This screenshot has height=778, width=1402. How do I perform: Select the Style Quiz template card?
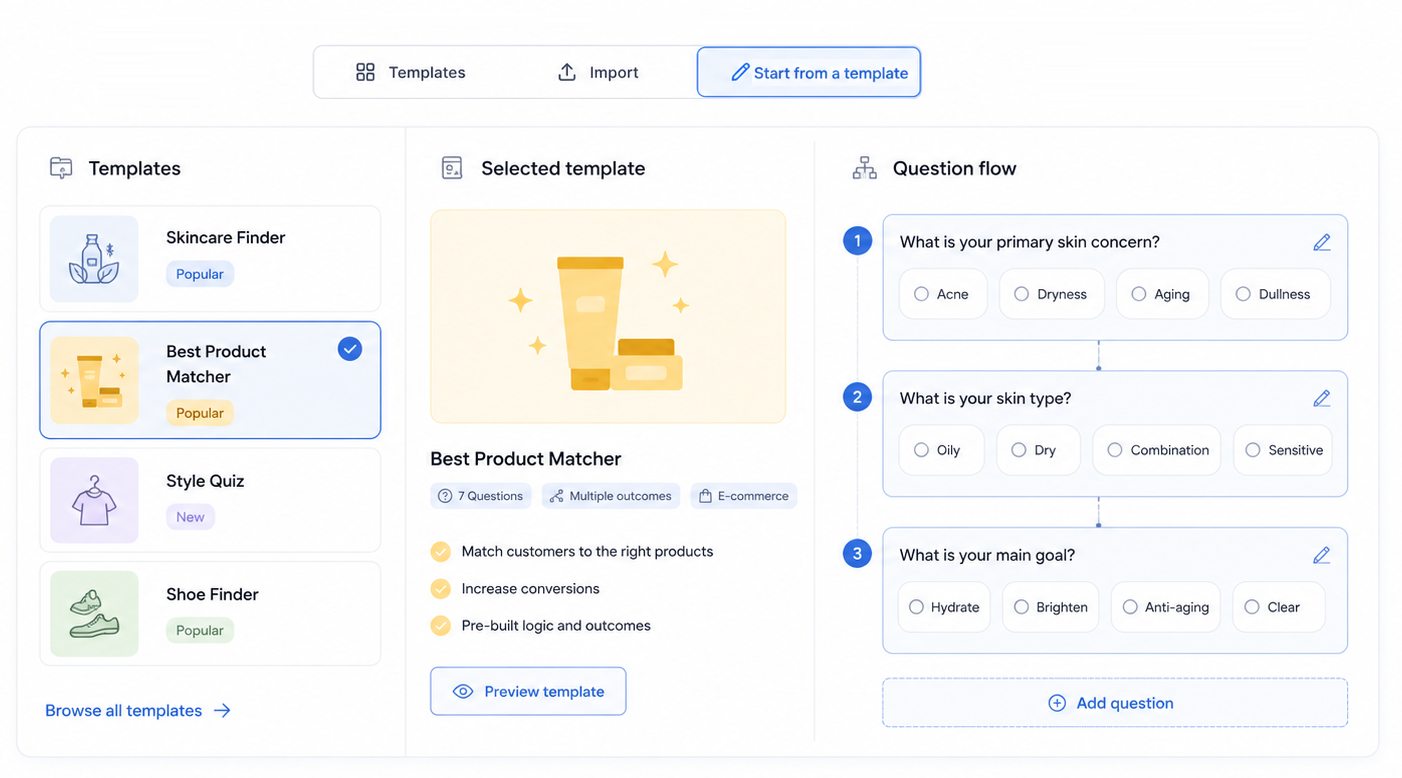click(x=210, y=500)
